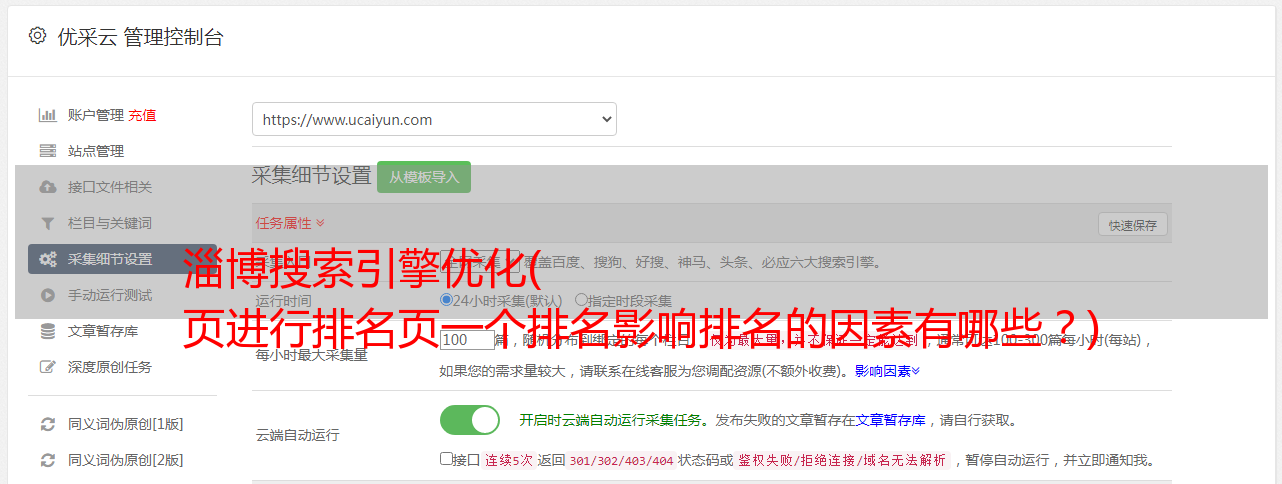Open 同义词伪原创[1版] in the sidebar
Viewport: 1282px width, 484px height.
point(126,424)
